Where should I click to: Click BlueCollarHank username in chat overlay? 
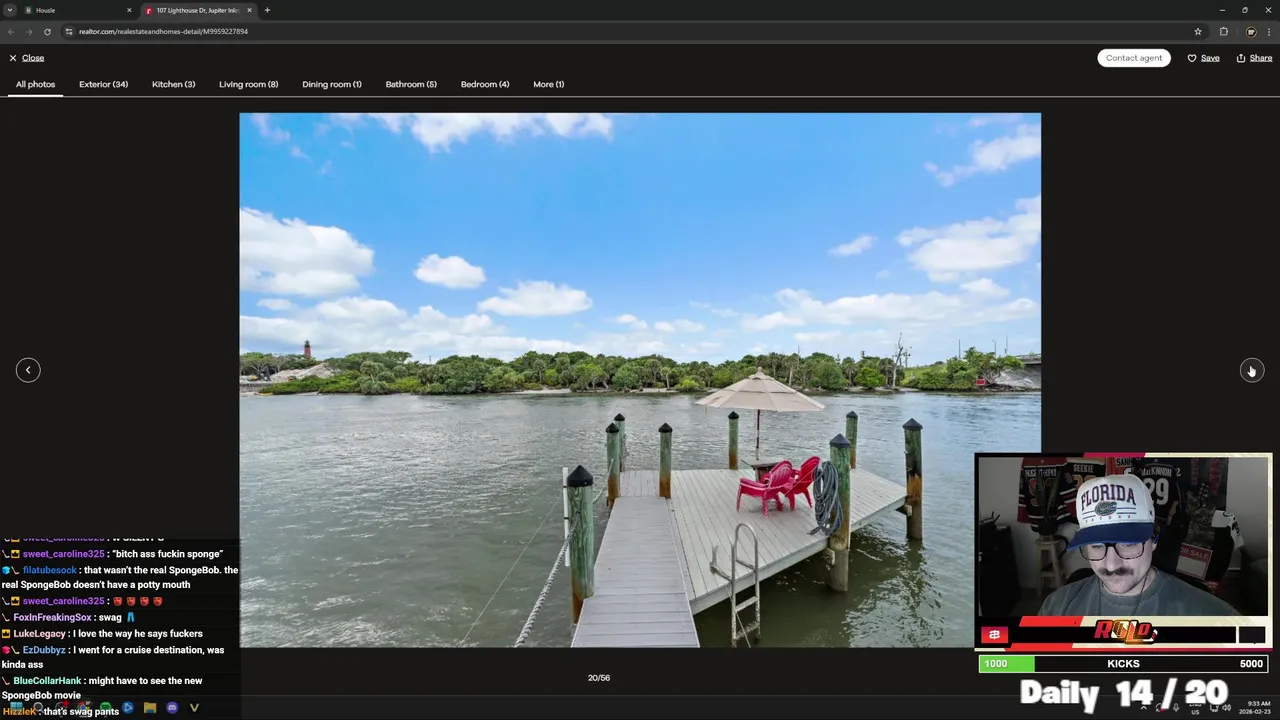47,681
